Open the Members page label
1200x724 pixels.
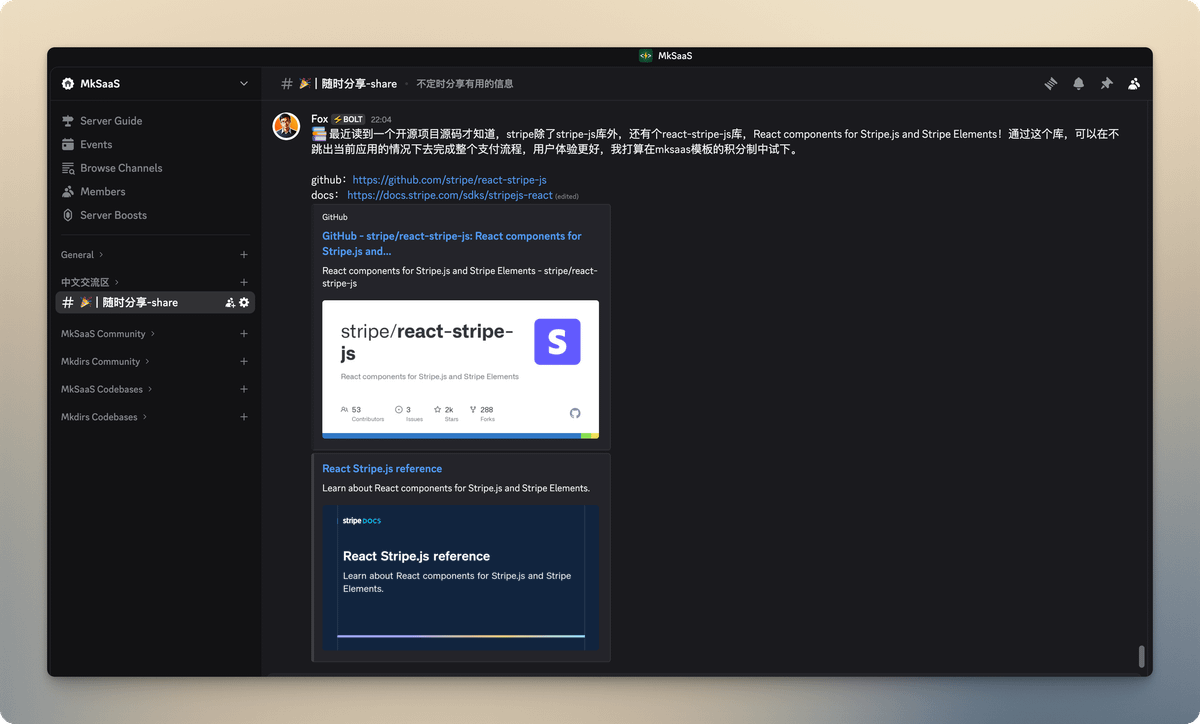pyautogui.click(x=103, y=192)
